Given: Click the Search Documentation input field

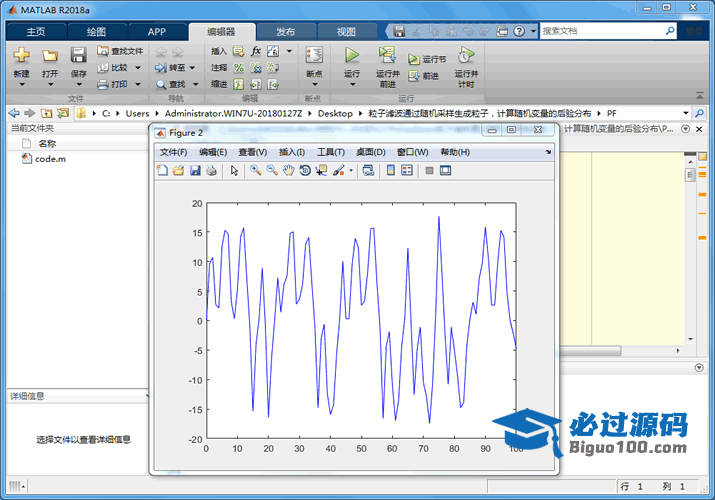Looking at the screenshot, I should [x=610, y=32].
